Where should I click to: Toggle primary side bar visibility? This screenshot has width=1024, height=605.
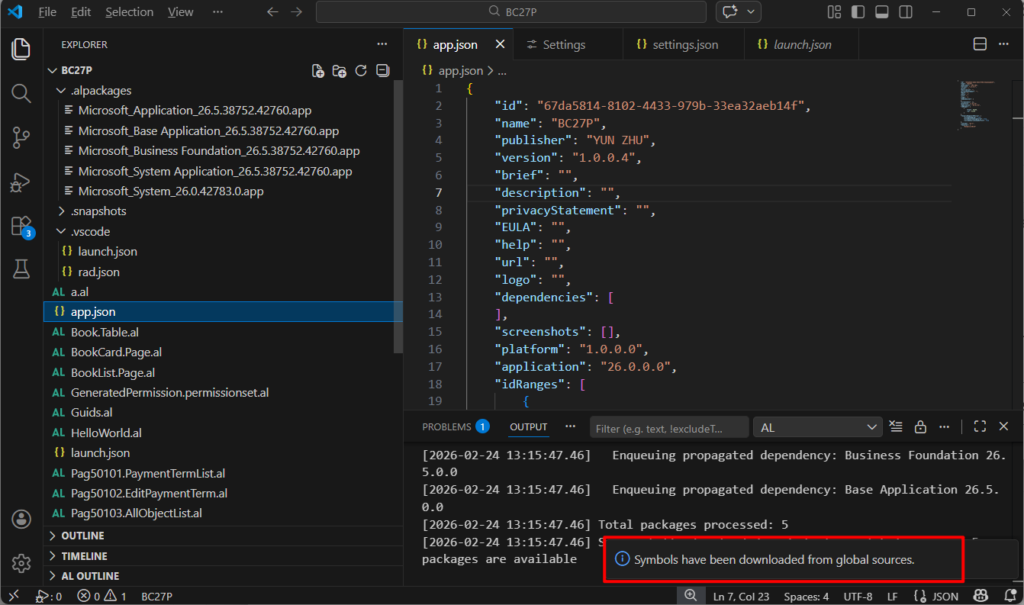tap(858, 12)
